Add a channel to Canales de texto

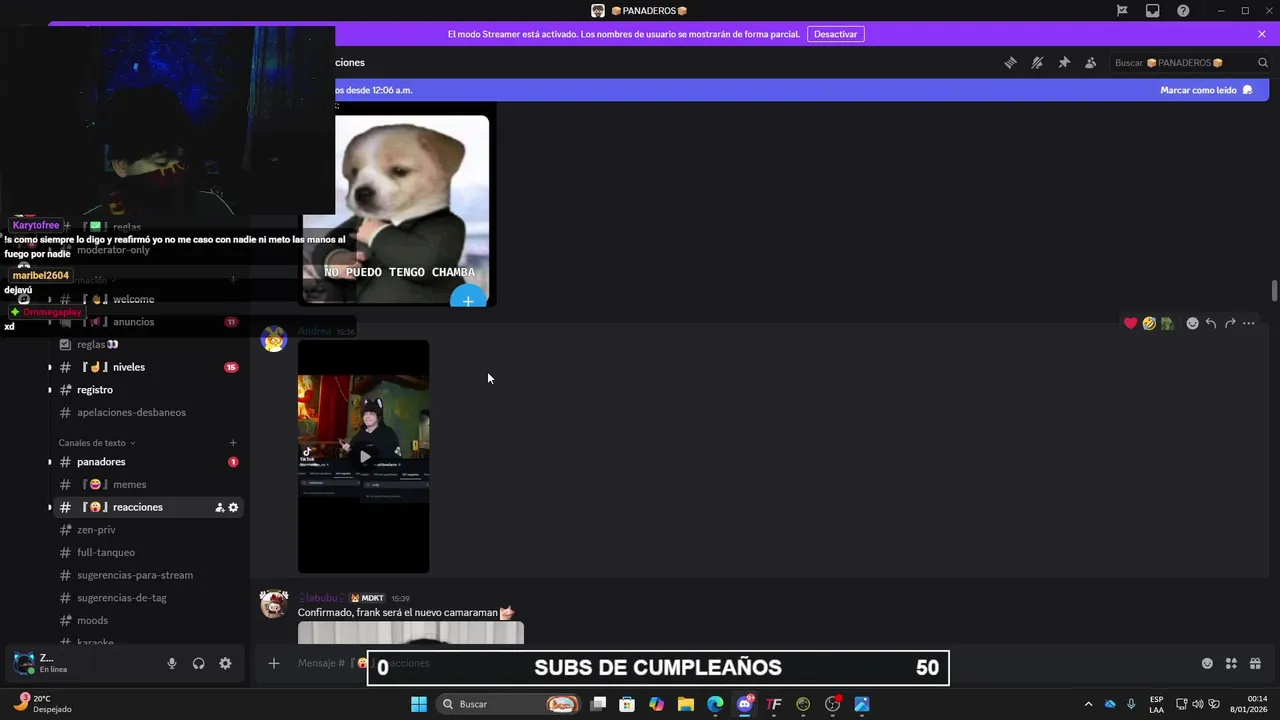click(x=233, y=443)
